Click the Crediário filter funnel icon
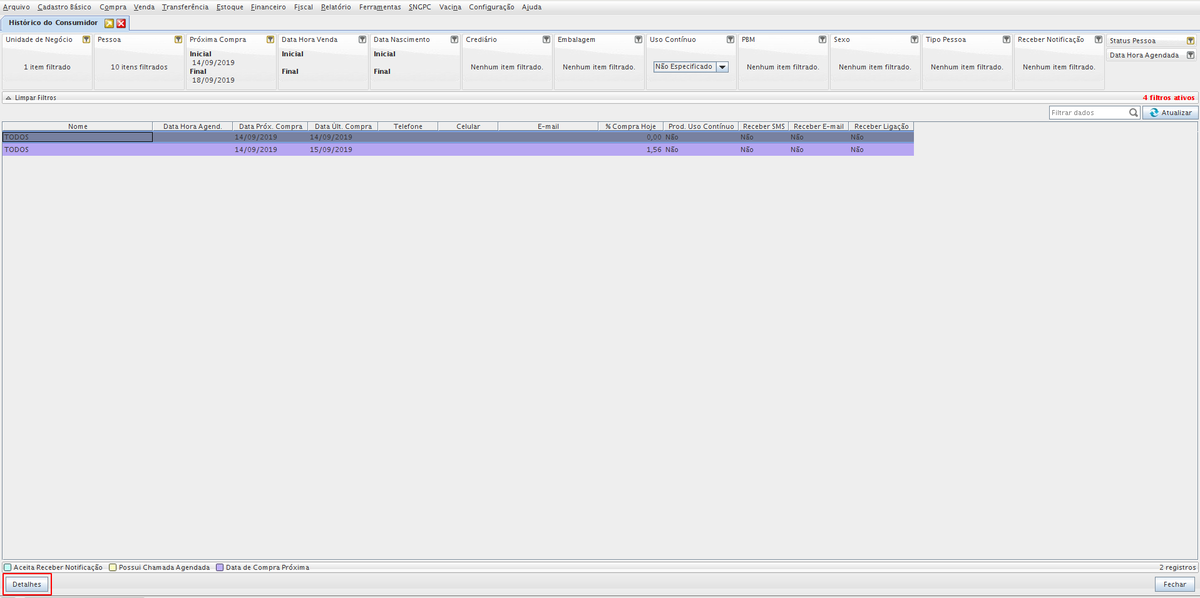Viewport: 1200px width, 598px height. click(546, 40)
